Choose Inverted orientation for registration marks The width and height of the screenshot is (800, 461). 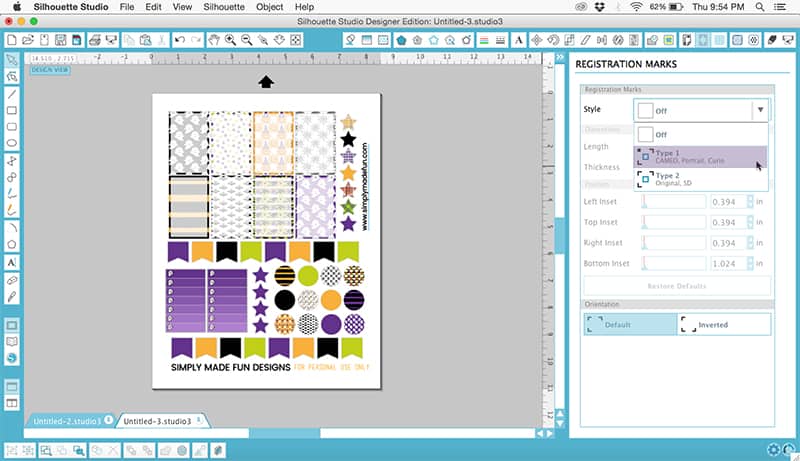(x=724, y=324)
